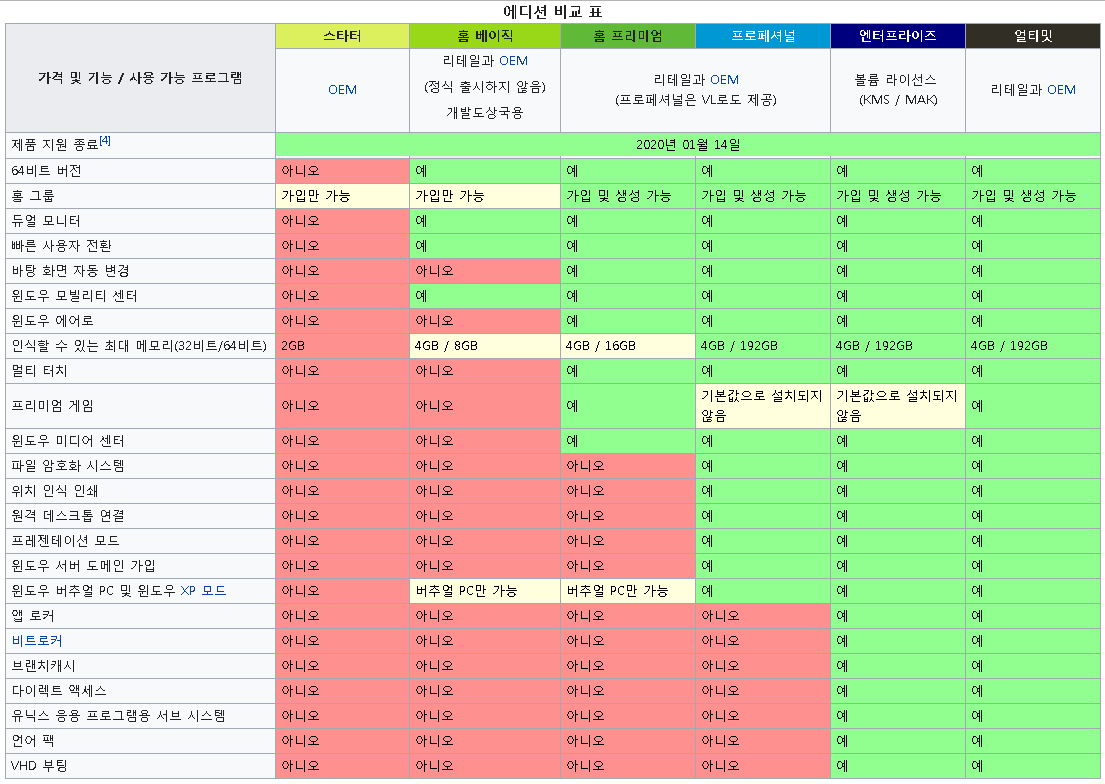Click 예 for 윈도우 모빌리티 센터 under 홈 베이직
This screenshot has height=784, width=1105.
485,296
